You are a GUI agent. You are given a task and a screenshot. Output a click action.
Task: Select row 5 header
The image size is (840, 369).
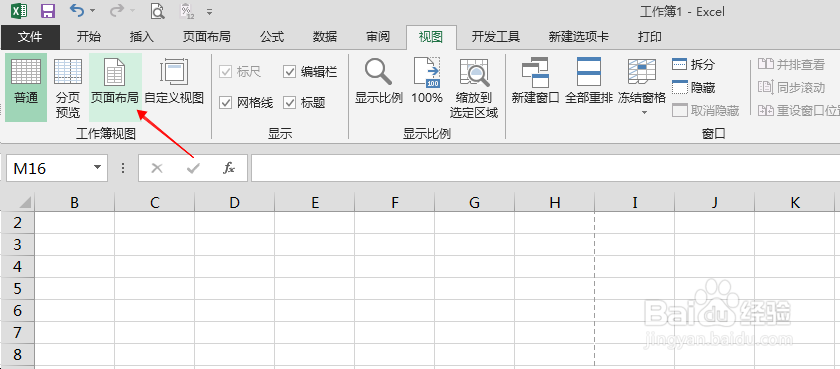17,289
